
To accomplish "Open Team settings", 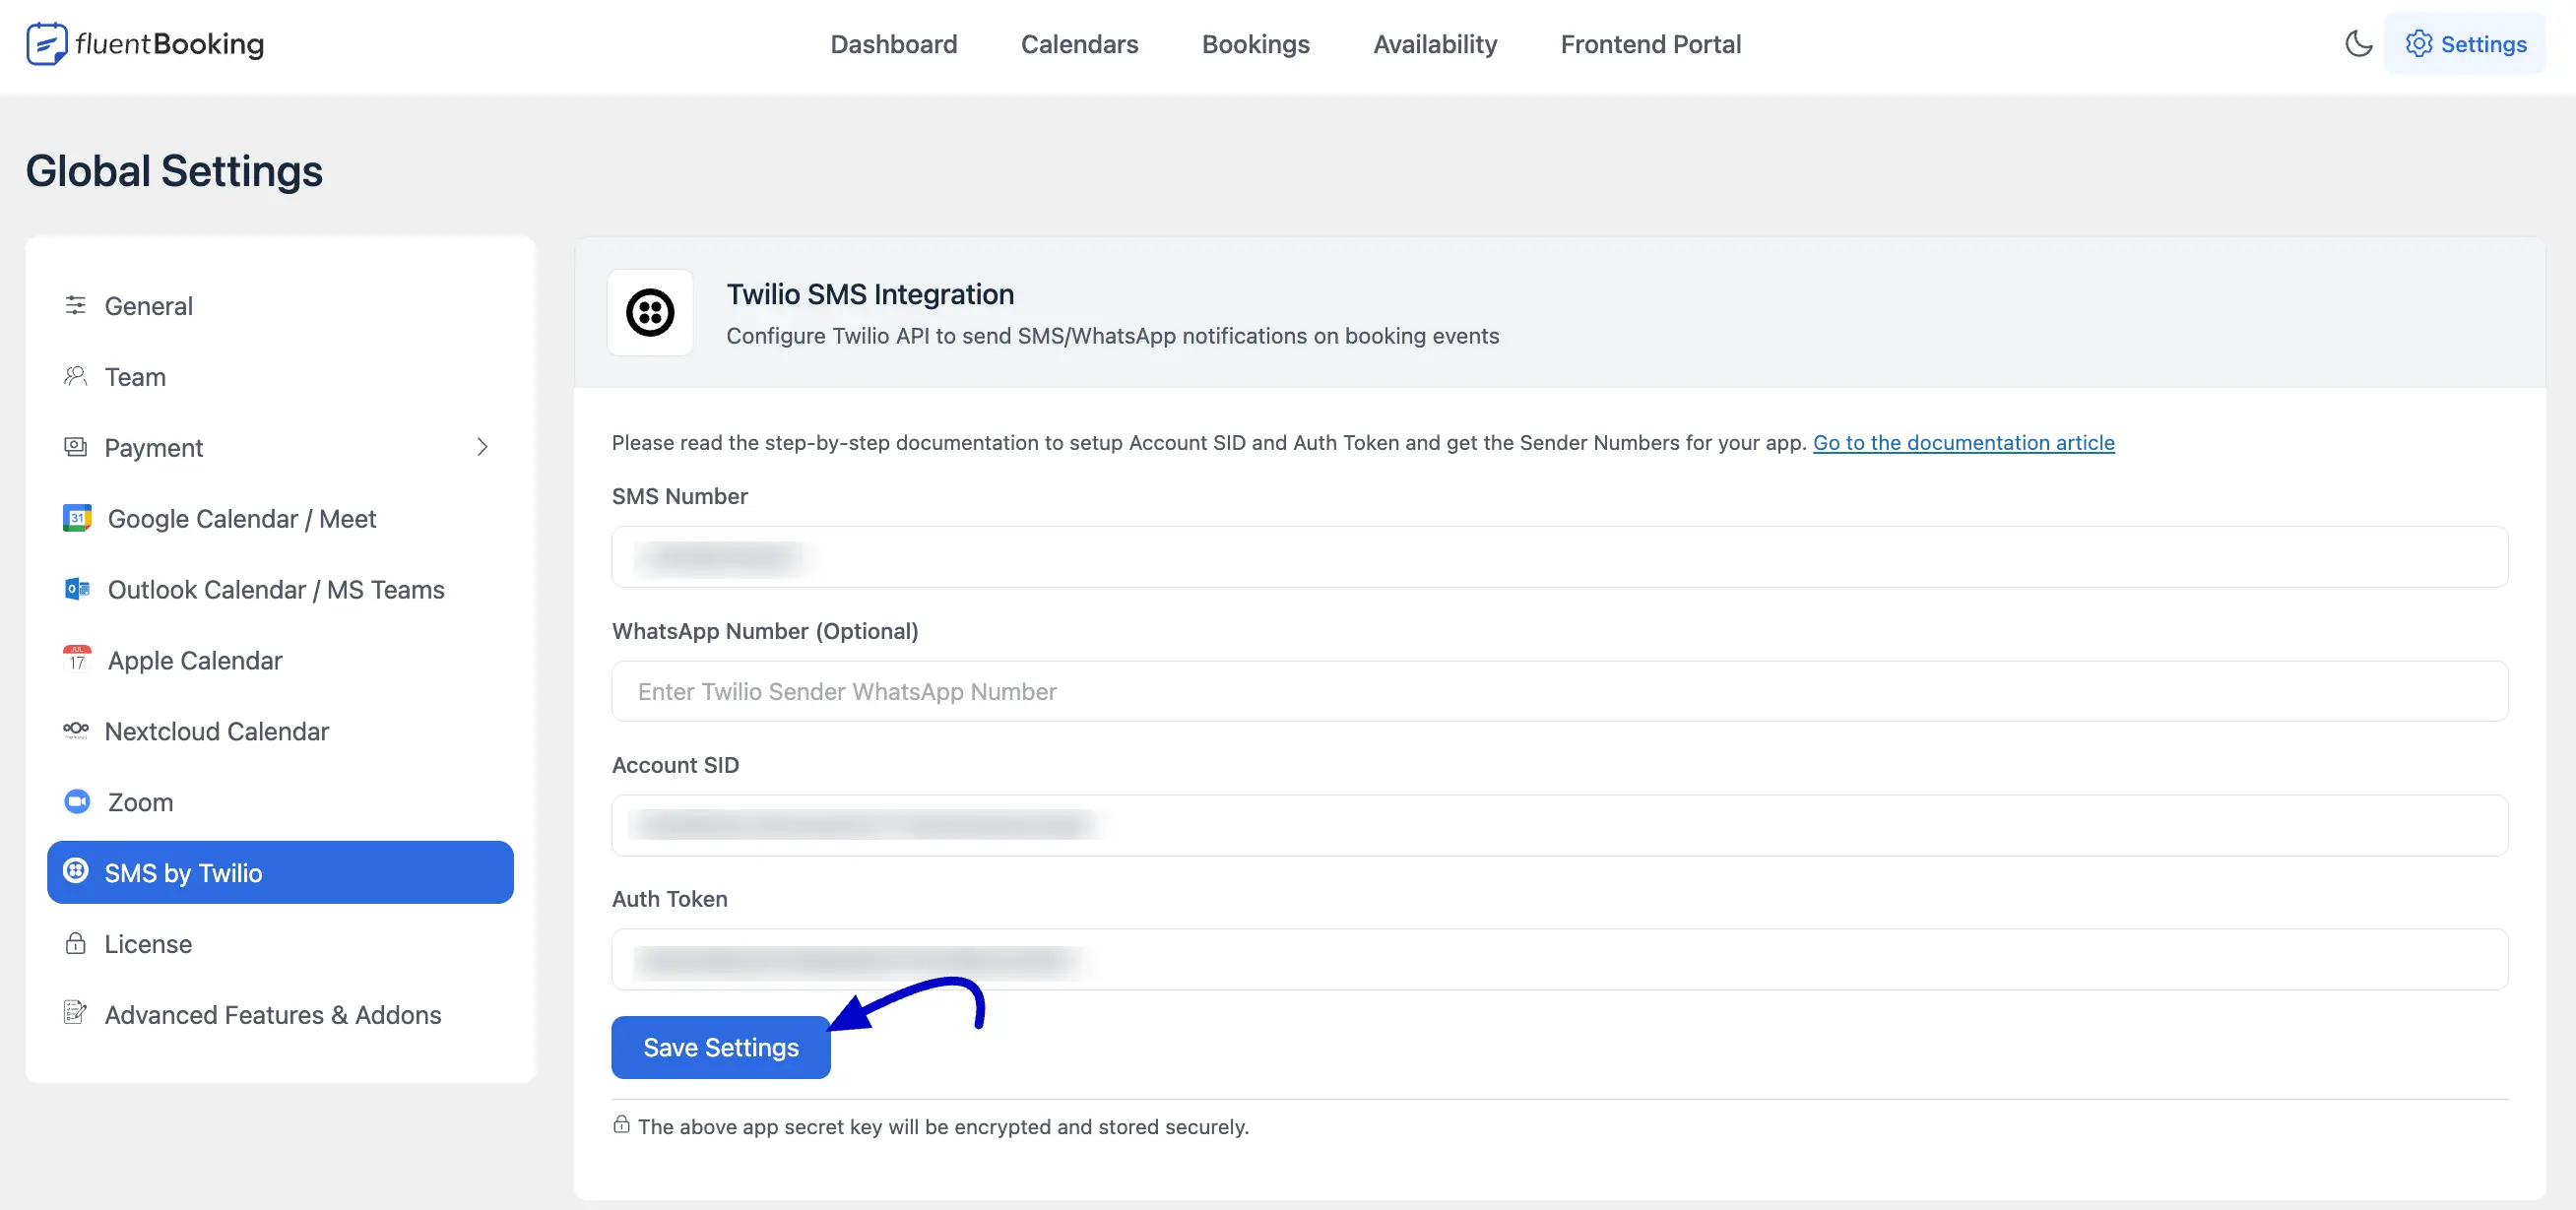I will (280, 377).
